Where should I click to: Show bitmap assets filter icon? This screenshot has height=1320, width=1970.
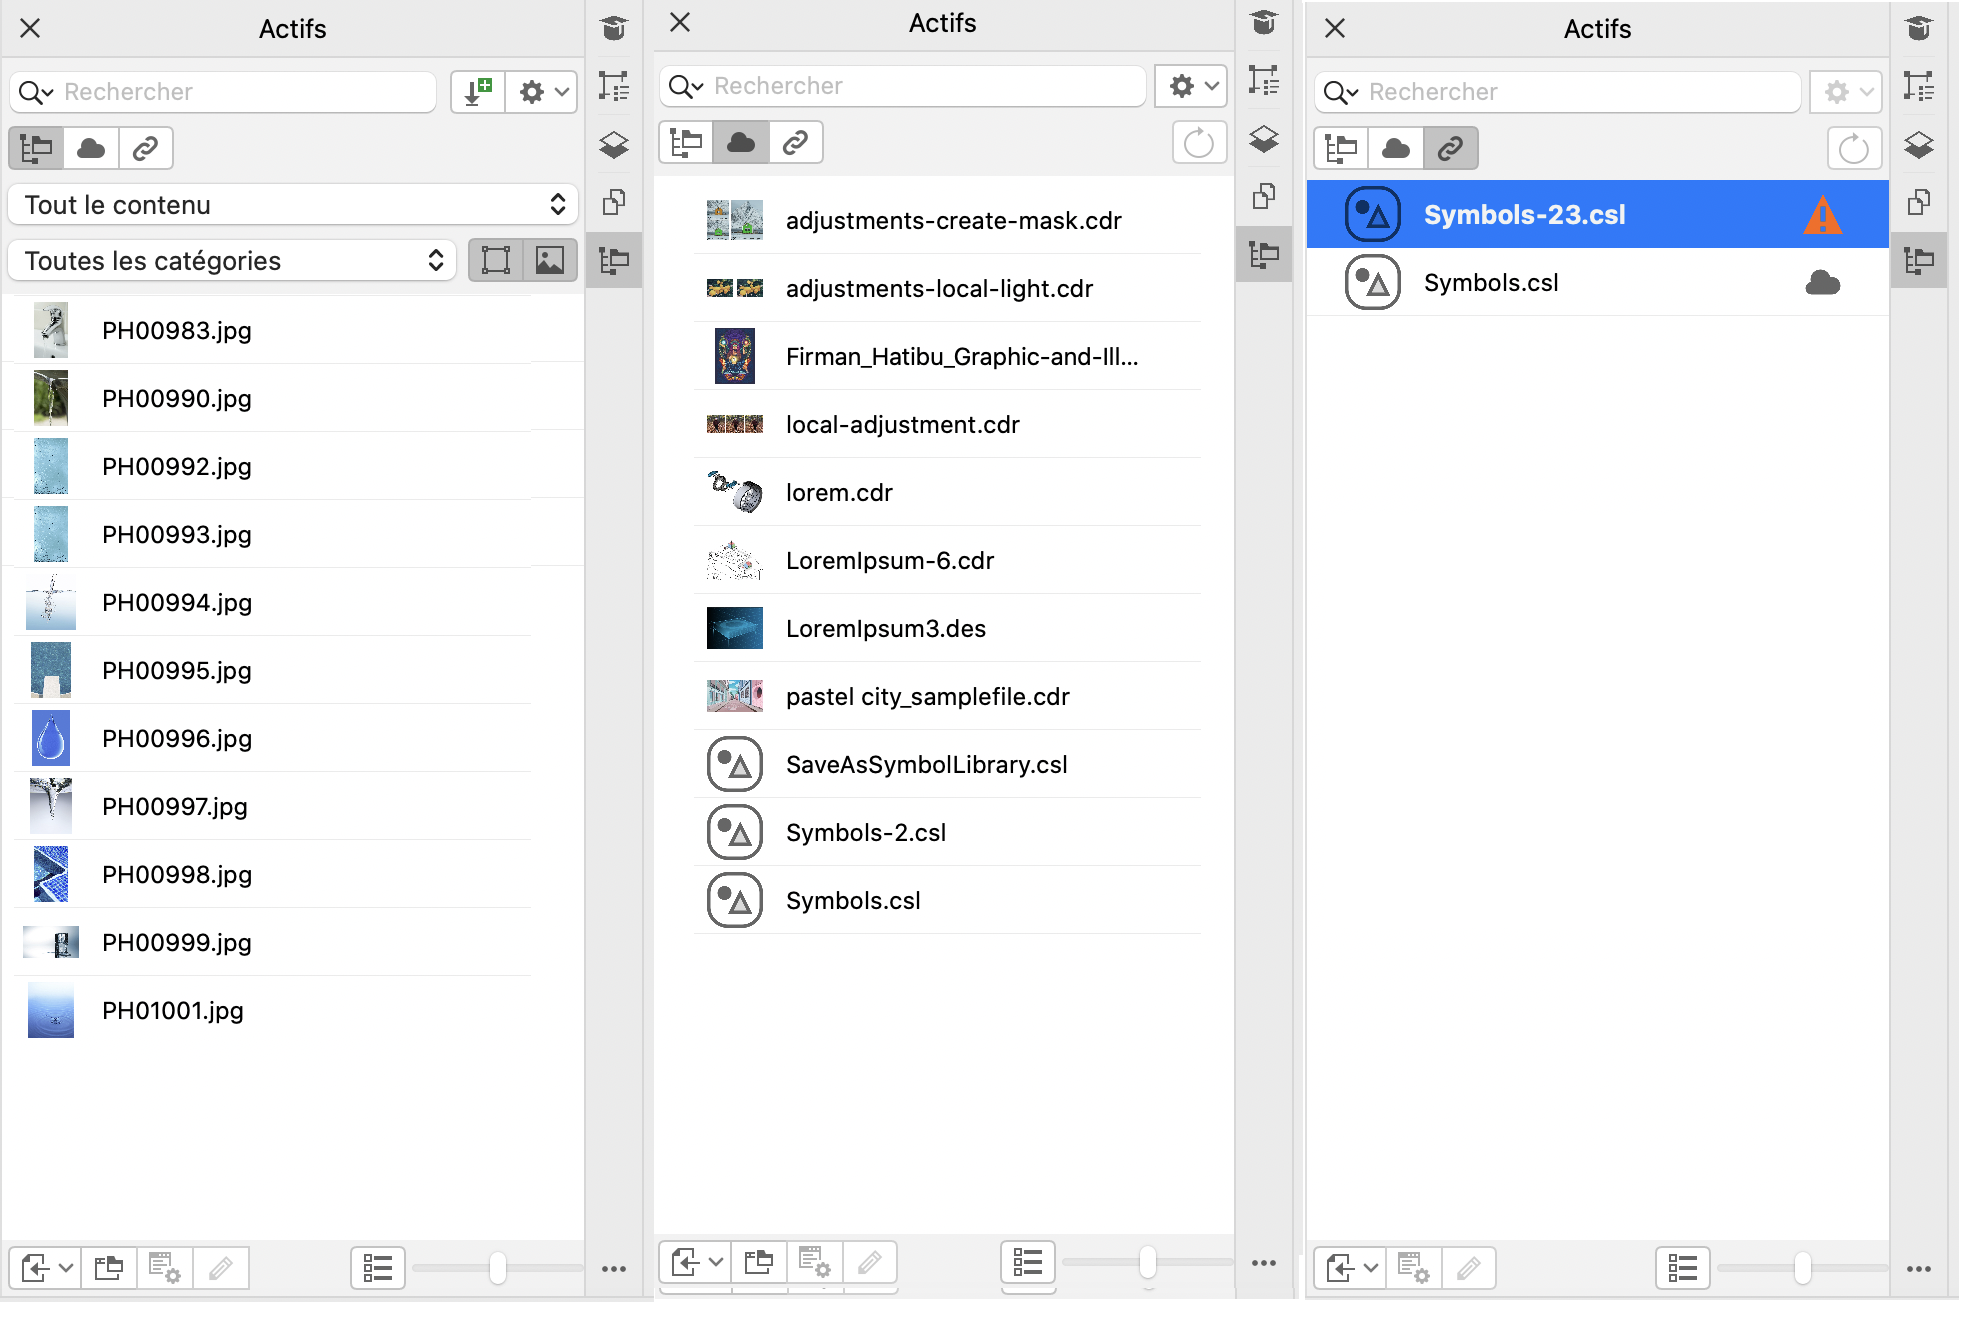point(550,261)
